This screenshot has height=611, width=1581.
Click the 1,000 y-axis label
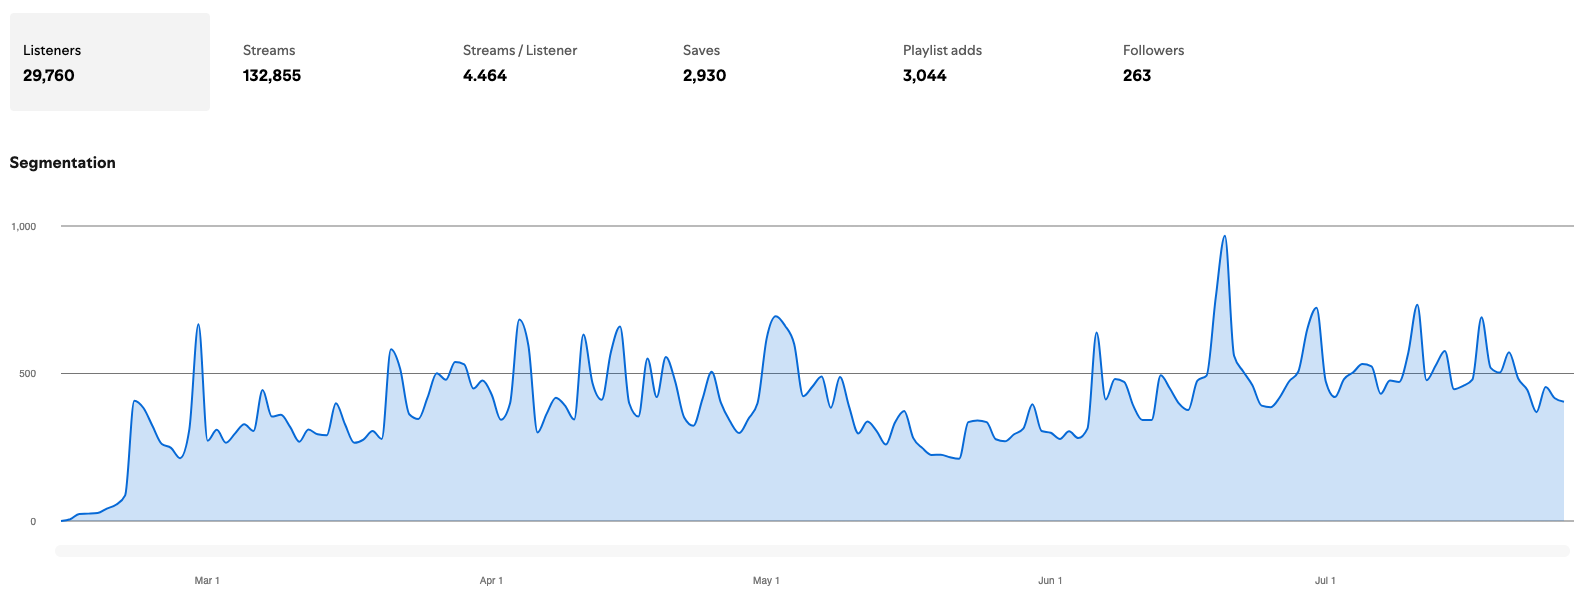pos(24,227)
